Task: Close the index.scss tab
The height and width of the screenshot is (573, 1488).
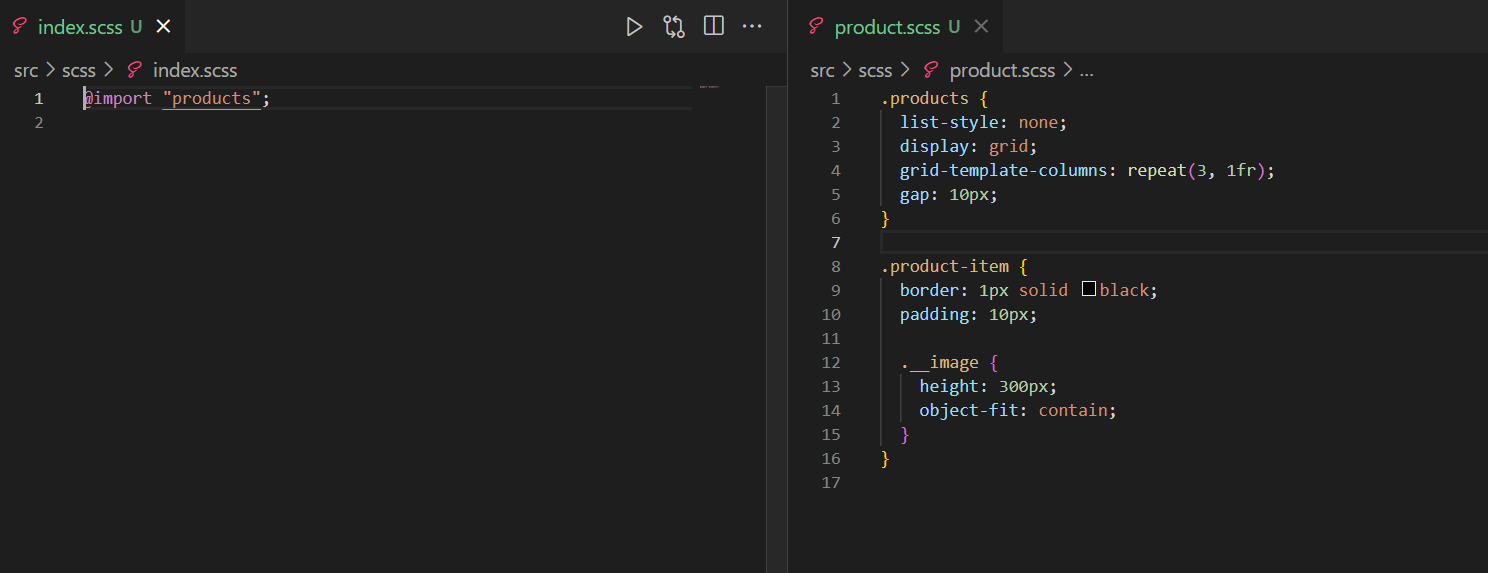Action: tap(164, 27)
